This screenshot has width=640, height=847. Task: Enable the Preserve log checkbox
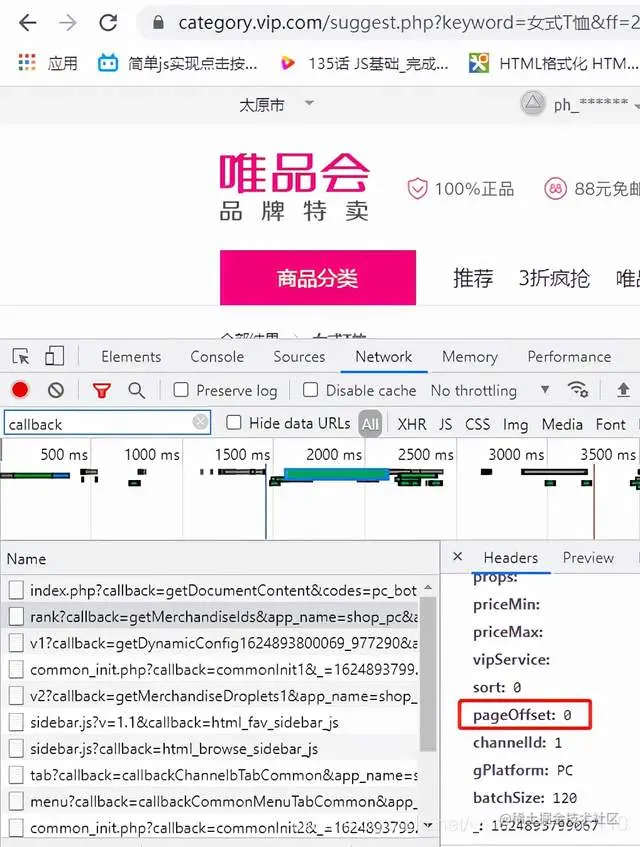click(x=181, y=390)
